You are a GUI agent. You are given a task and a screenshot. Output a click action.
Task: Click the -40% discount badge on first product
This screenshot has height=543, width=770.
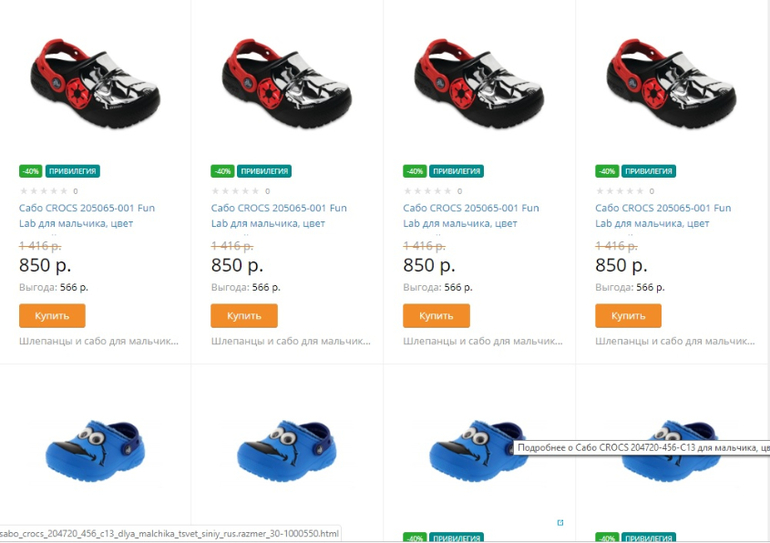click(30, 171)
